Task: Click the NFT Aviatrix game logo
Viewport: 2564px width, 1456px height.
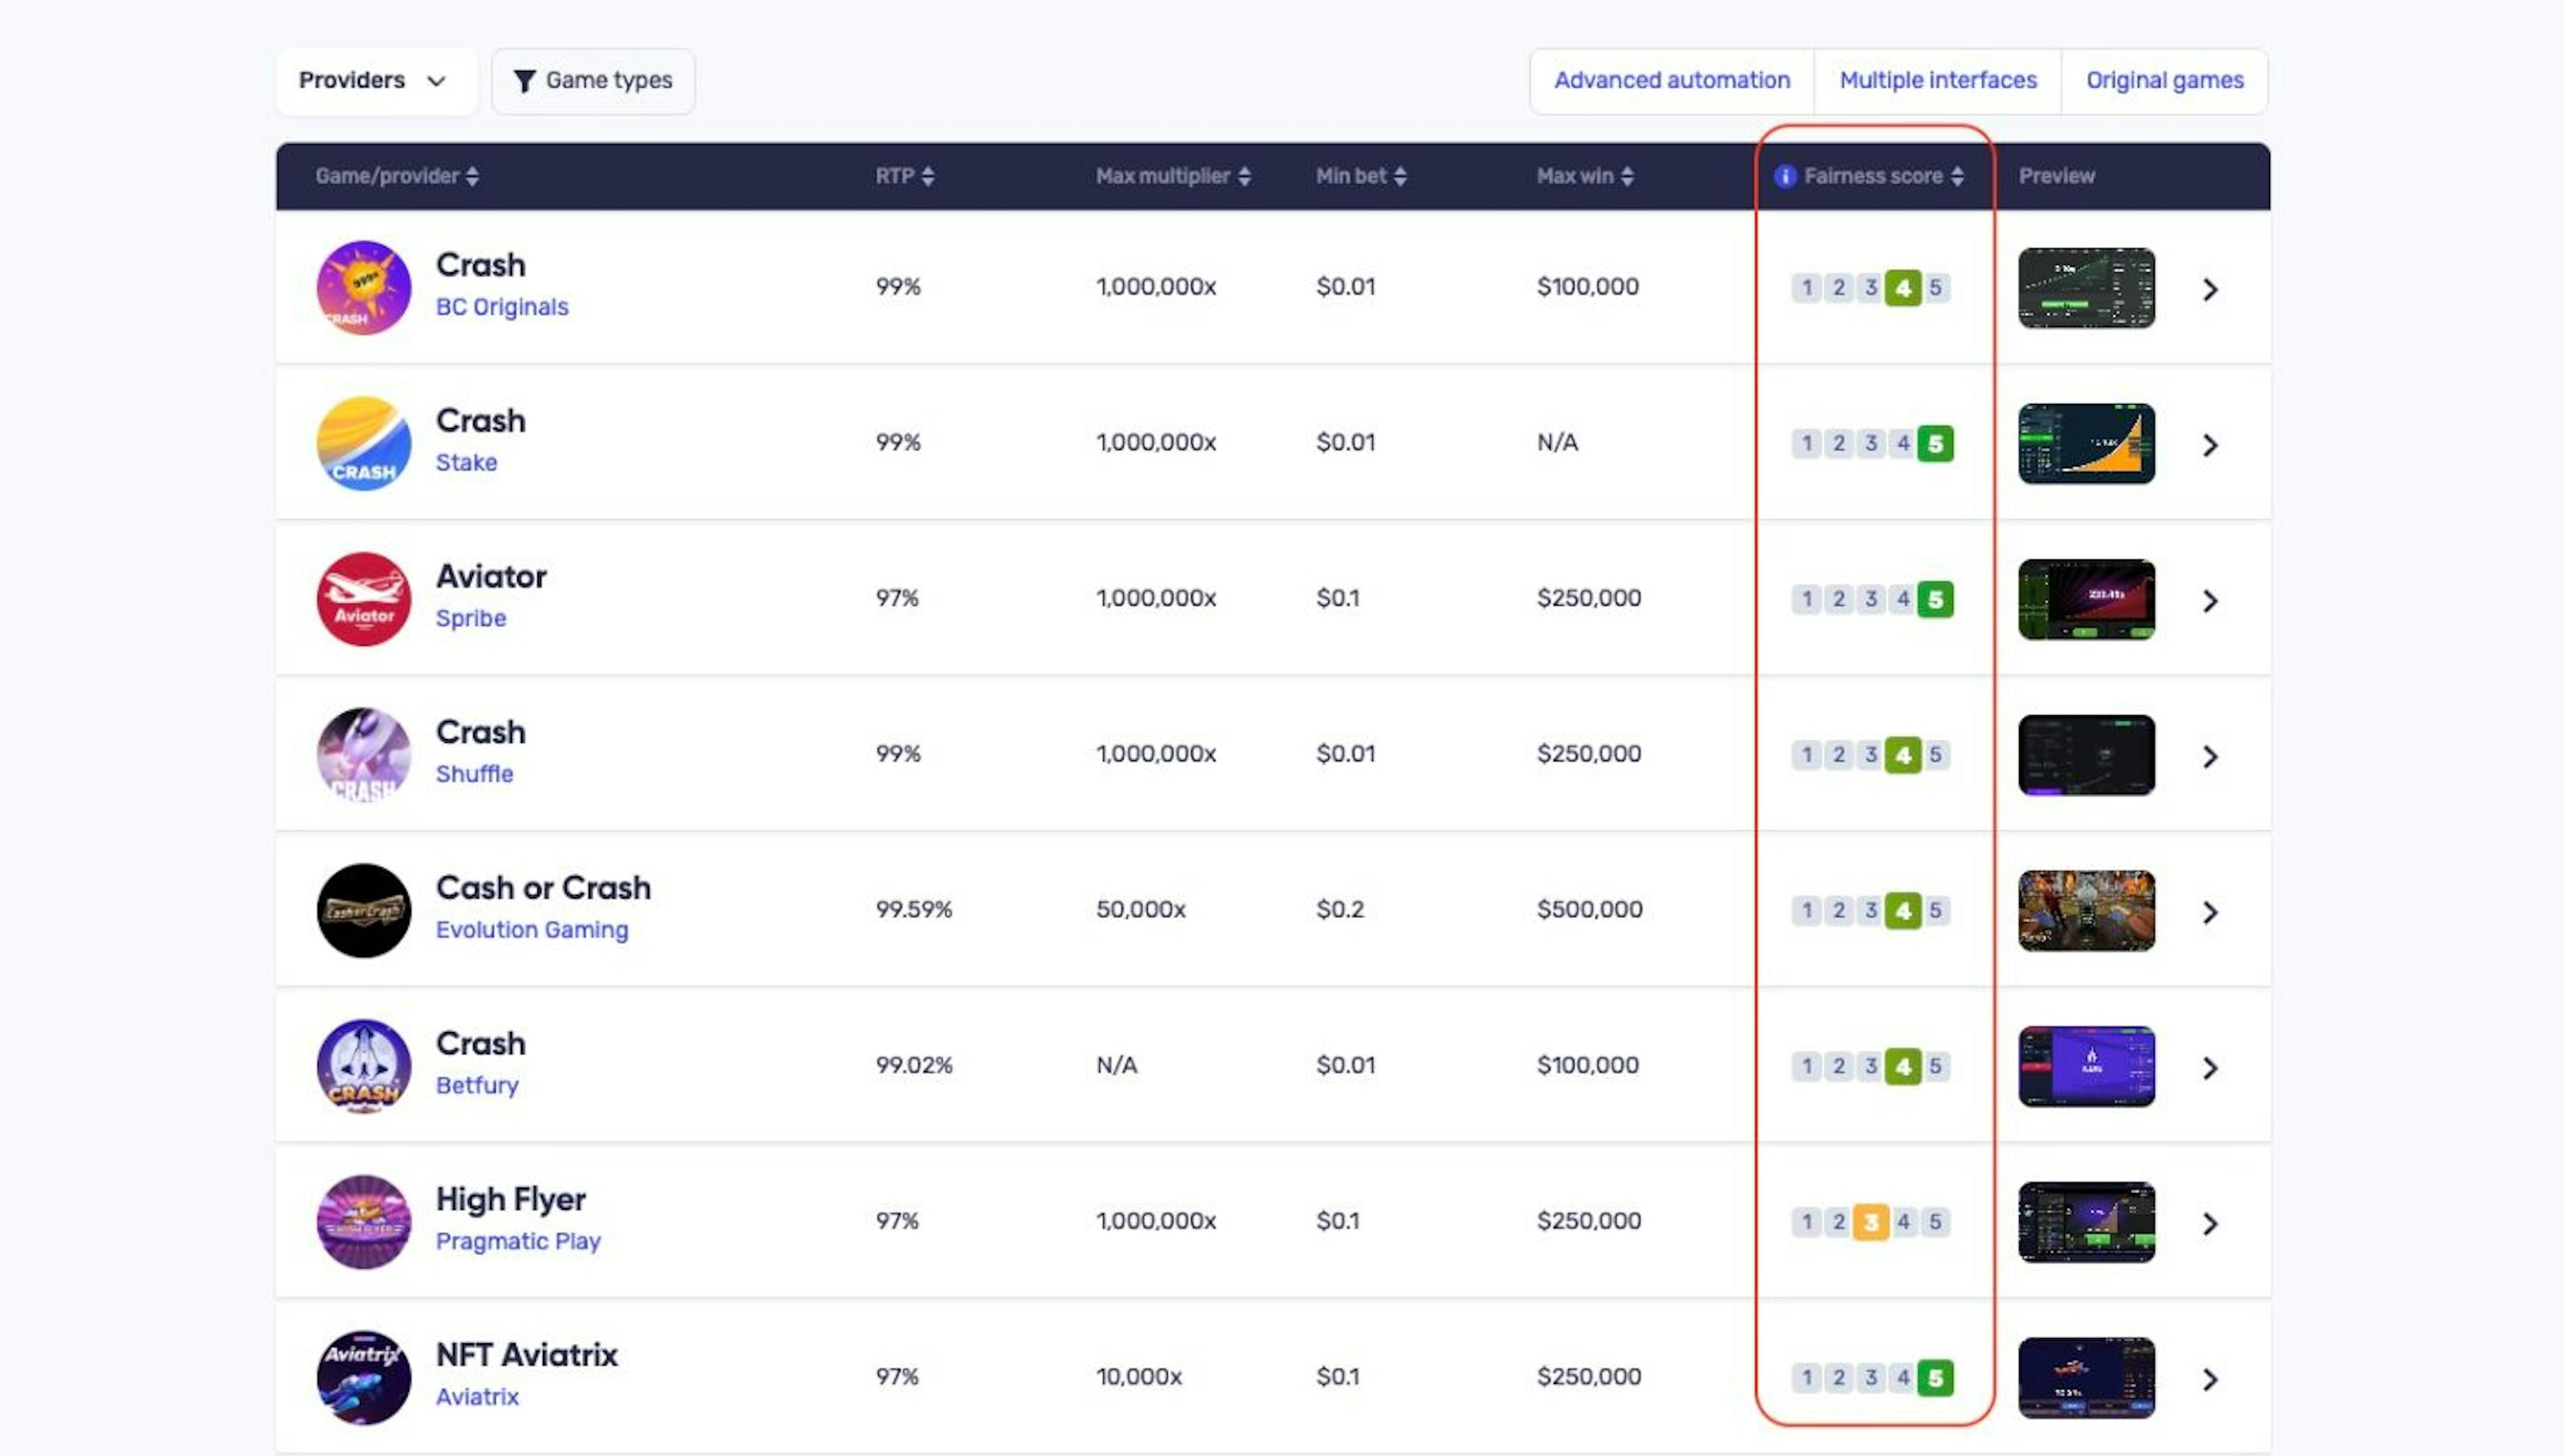Action: point(363,1377)
